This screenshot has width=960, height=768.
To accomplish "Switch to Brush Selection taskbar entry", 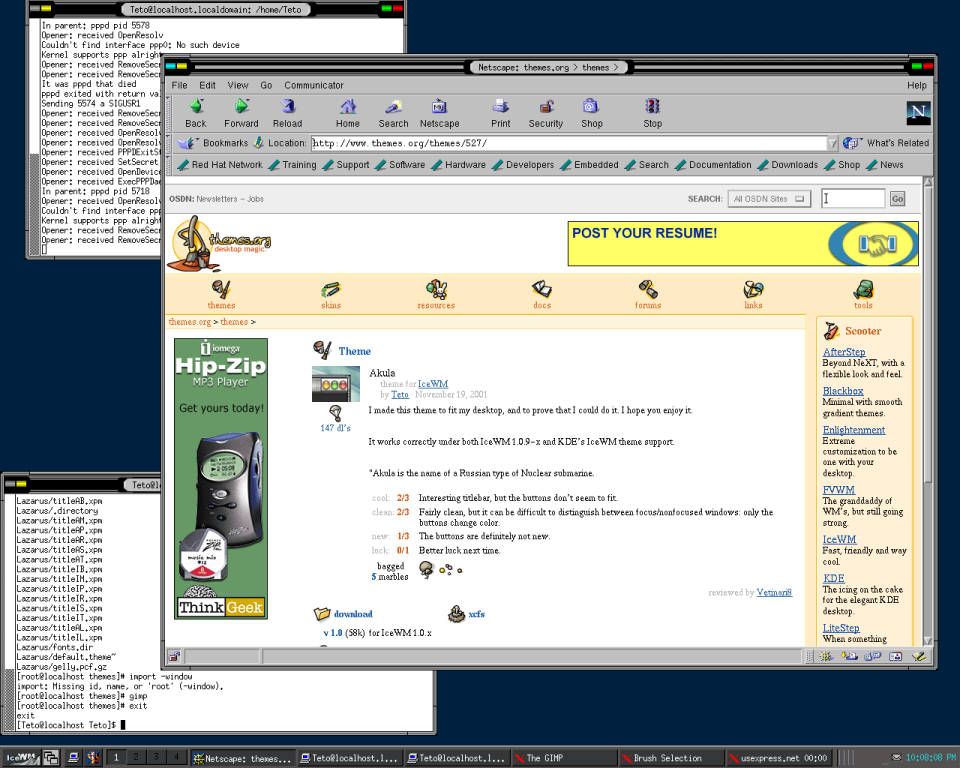I will pos(671,758).
